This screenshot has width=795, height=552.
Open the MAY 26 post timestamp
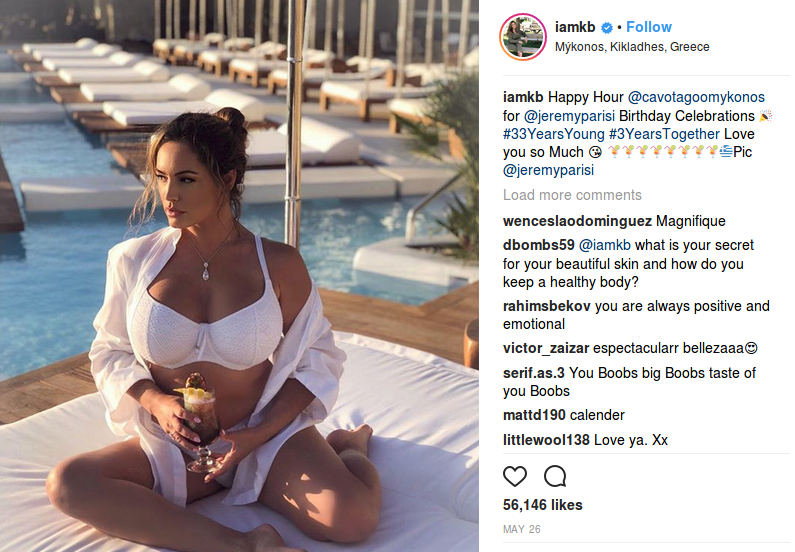521,529
